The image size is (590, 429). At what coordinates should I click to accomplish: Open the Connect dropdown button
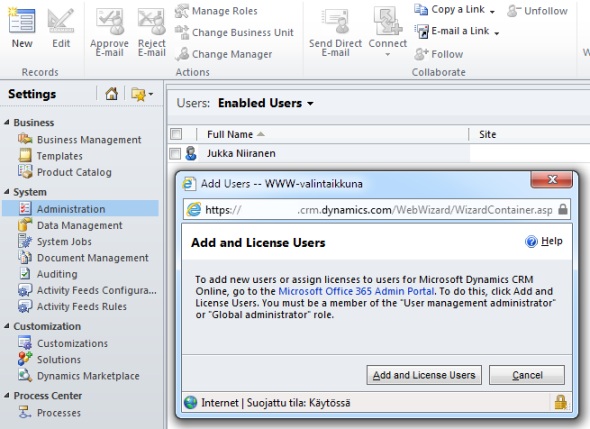[388, 32]
